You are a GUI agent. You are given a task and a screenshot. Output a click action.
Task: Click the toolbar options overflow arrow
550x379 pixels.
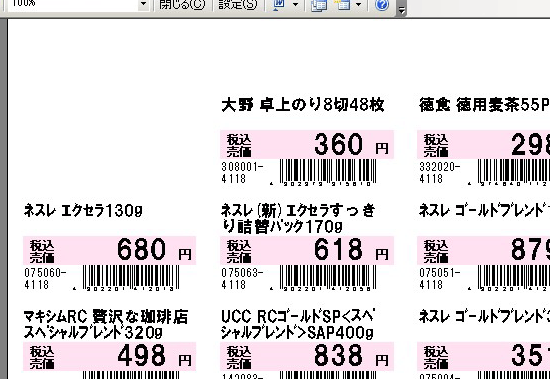[x=402, y=11]
